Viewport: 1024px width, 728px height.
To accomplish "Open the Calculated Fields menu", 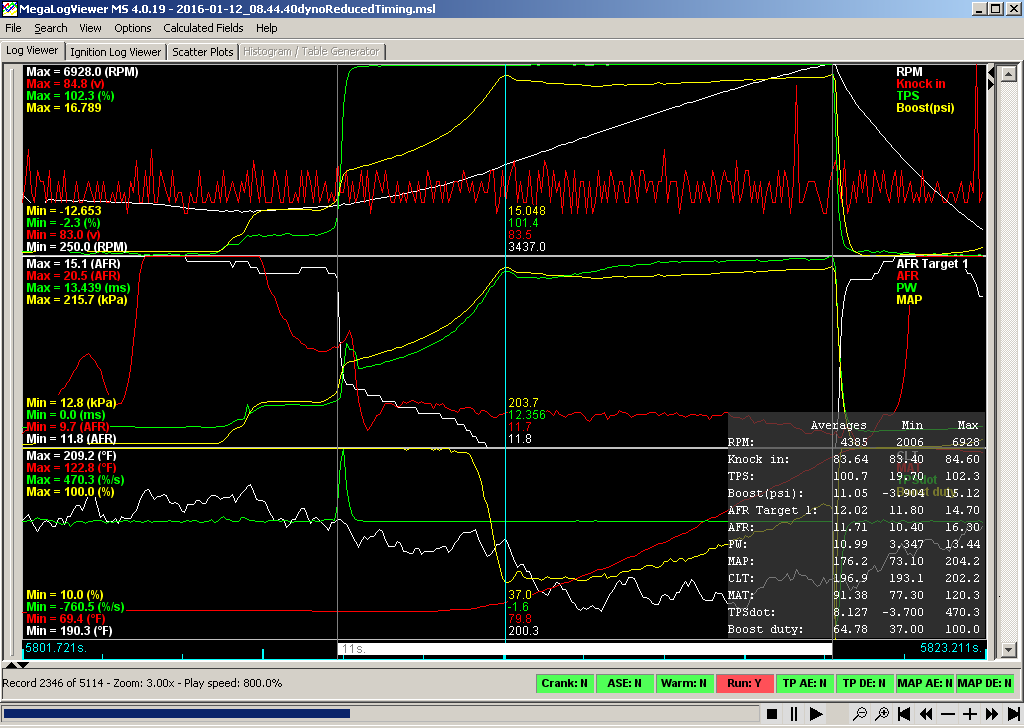I will [202, 28].
